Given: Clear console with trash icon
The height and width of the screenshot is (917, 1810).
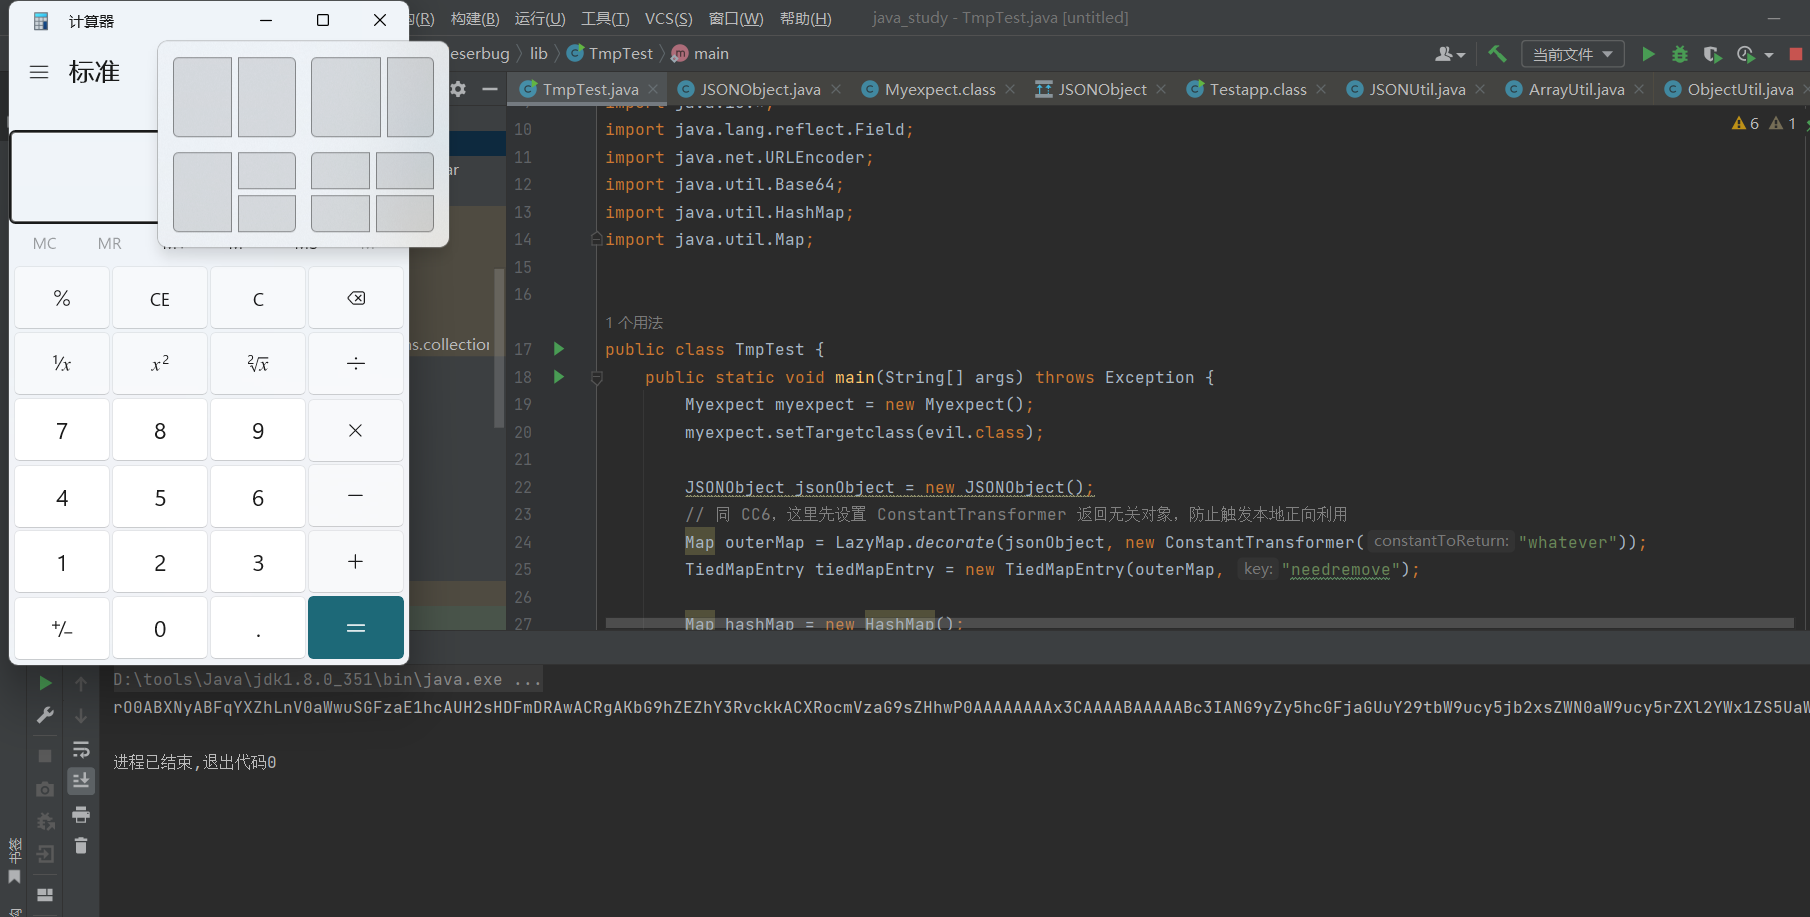Looking at the screenshot, I should 81,846.
